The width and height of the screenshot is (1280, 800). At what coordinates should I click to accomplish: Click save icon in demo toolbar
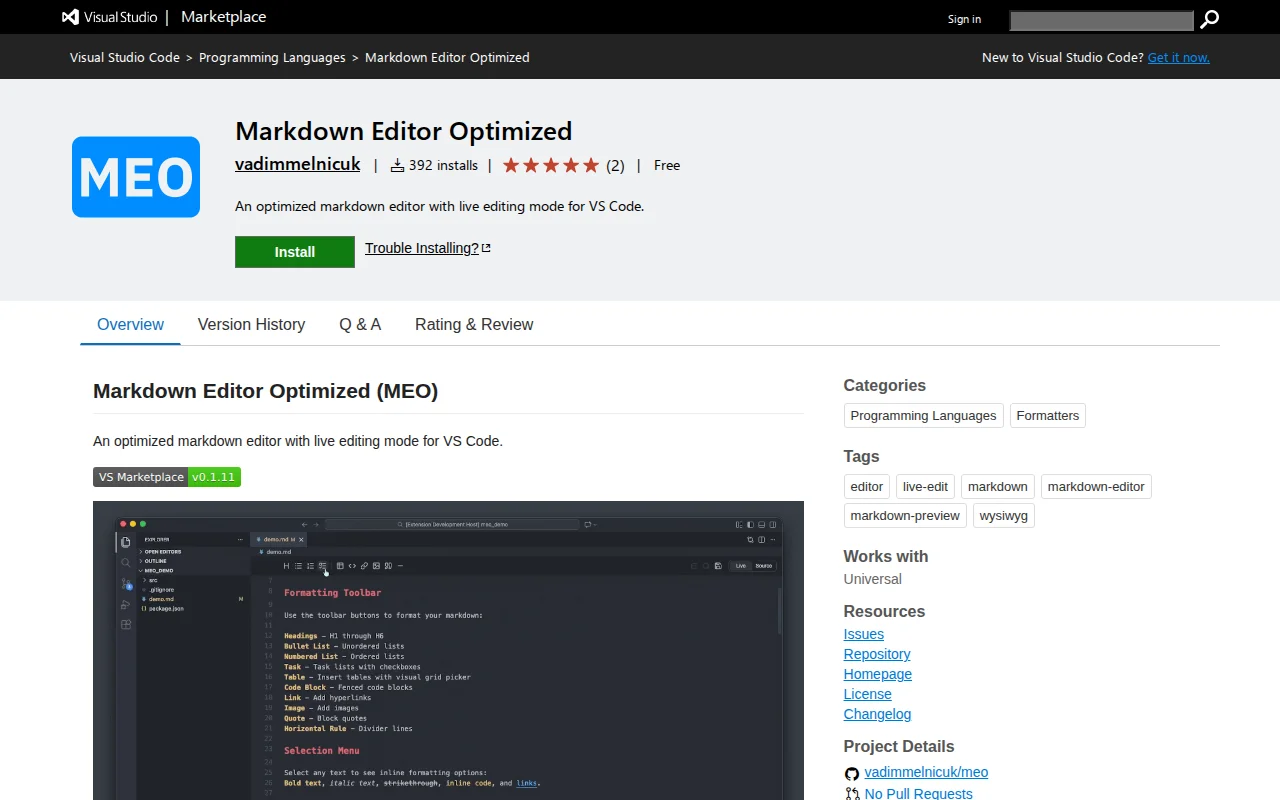(x=718, y=566)
